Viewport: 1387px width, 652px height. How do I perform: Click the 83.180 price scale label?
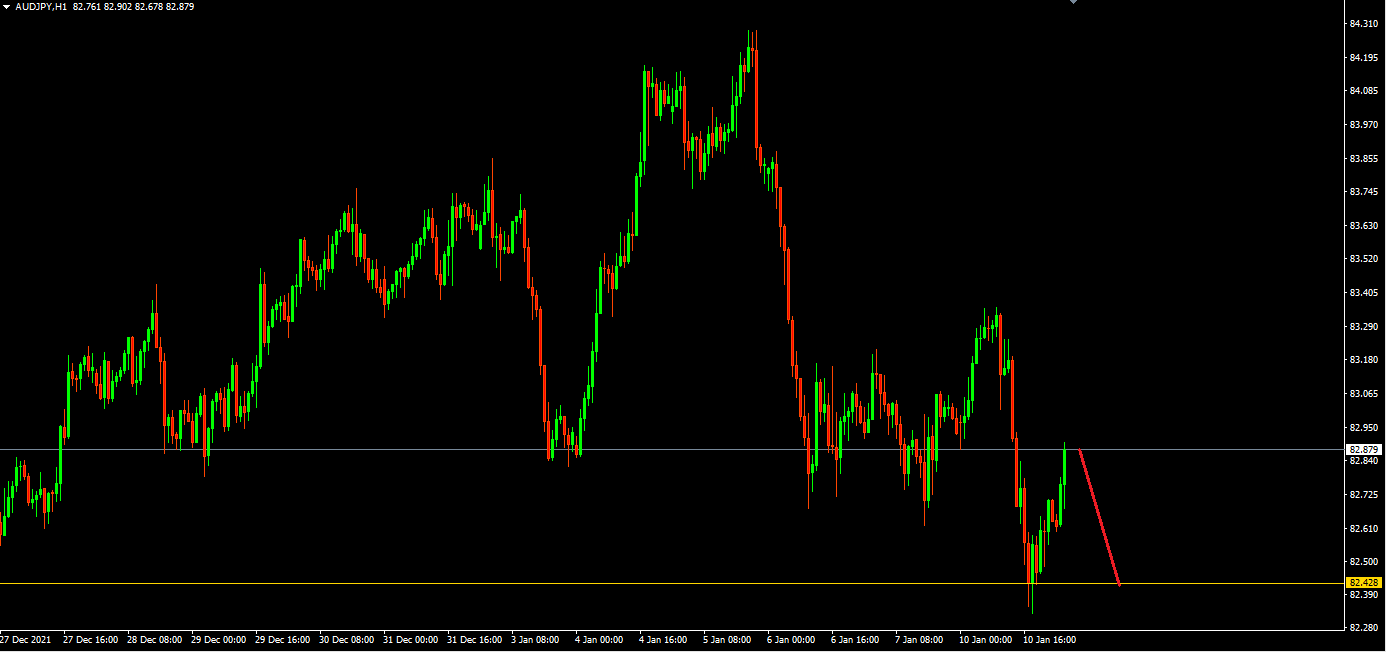[1364, 360]
